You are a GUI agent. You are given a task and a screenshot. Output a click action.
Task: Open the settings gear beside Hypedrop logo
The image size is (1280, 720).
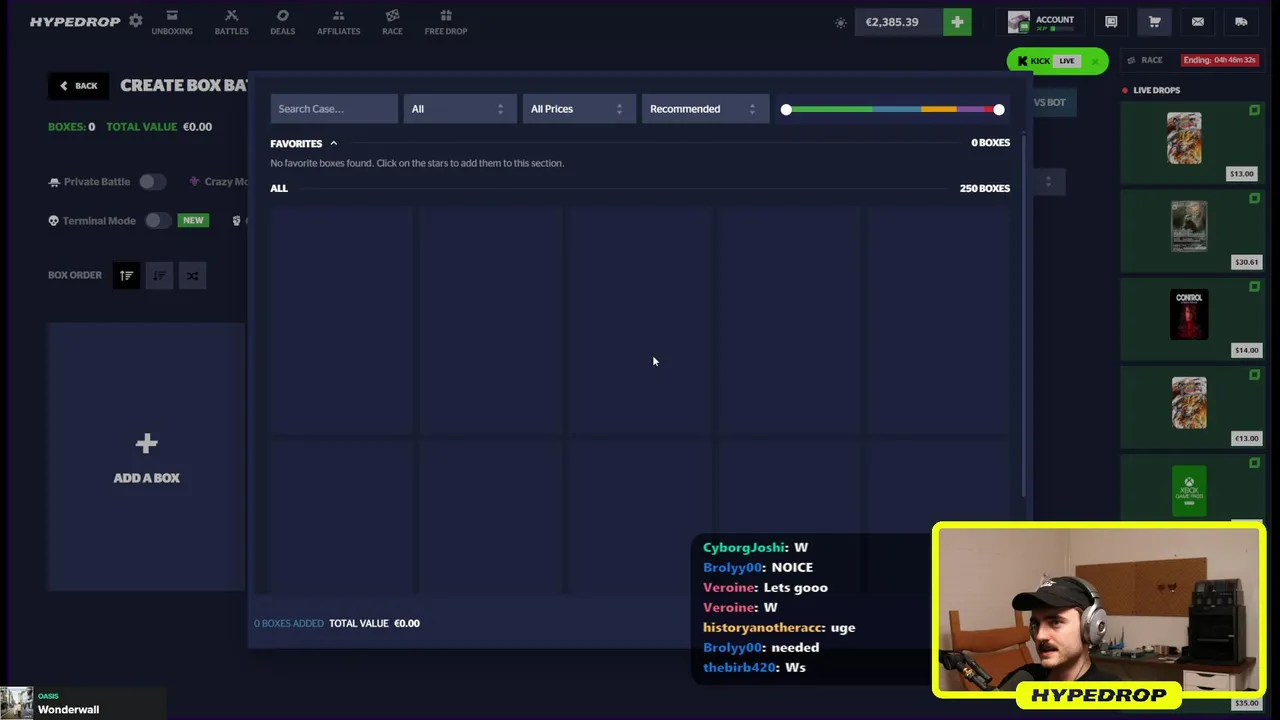point(136,21)
